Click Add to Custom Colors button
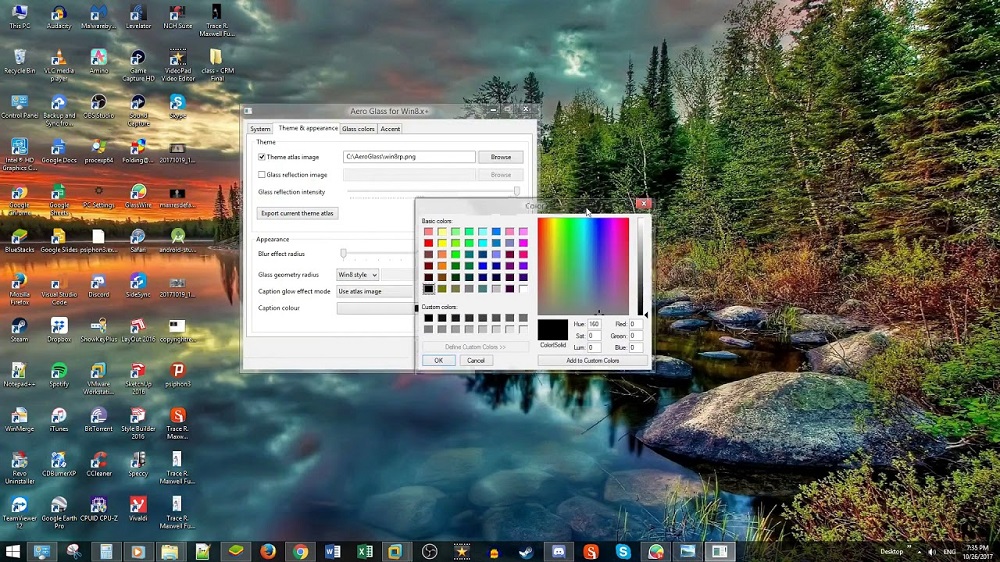Screen dimensions: 1000x562 click(592, 360)
